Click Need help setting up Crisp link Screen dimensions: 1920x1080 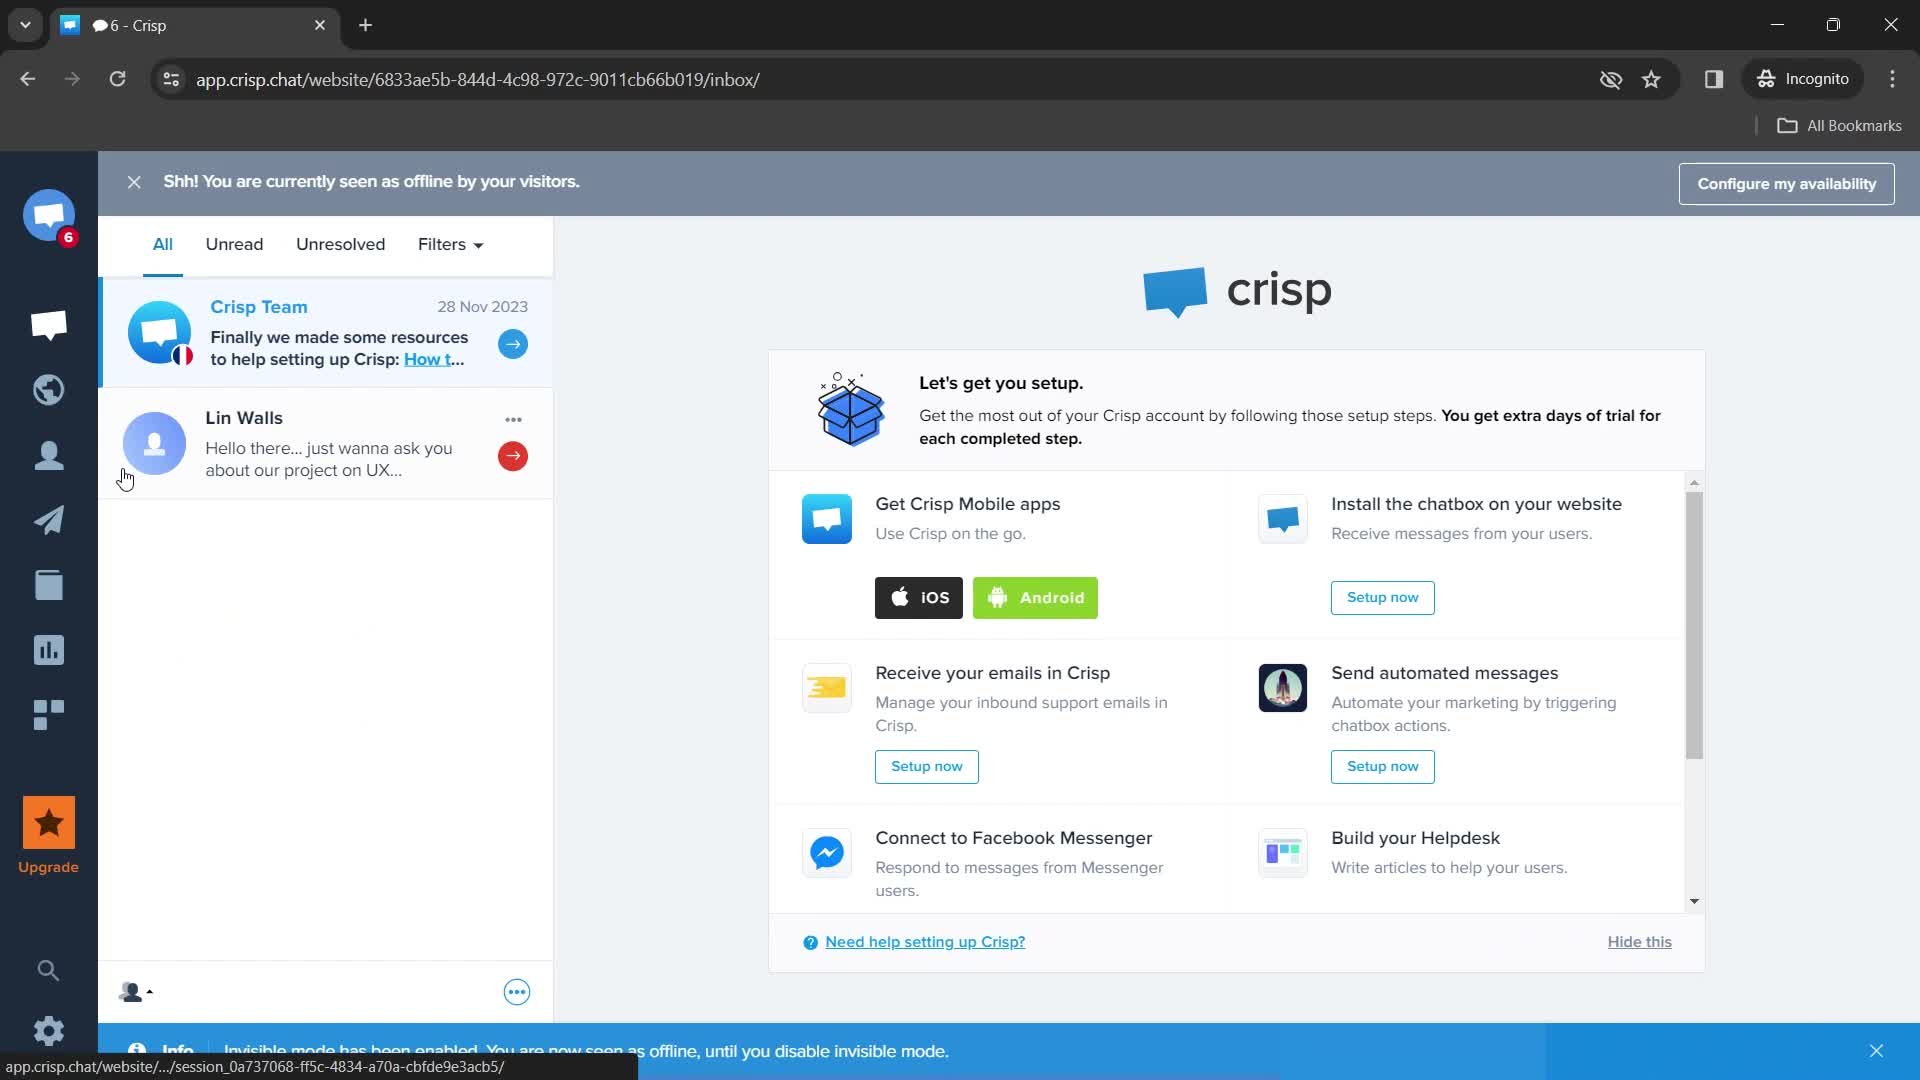pos(924,942)
